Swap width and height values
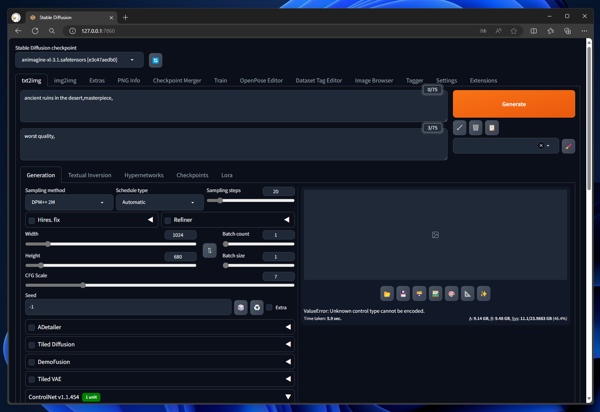This screenshot has height=412, width=600. (x=210, y=251)
